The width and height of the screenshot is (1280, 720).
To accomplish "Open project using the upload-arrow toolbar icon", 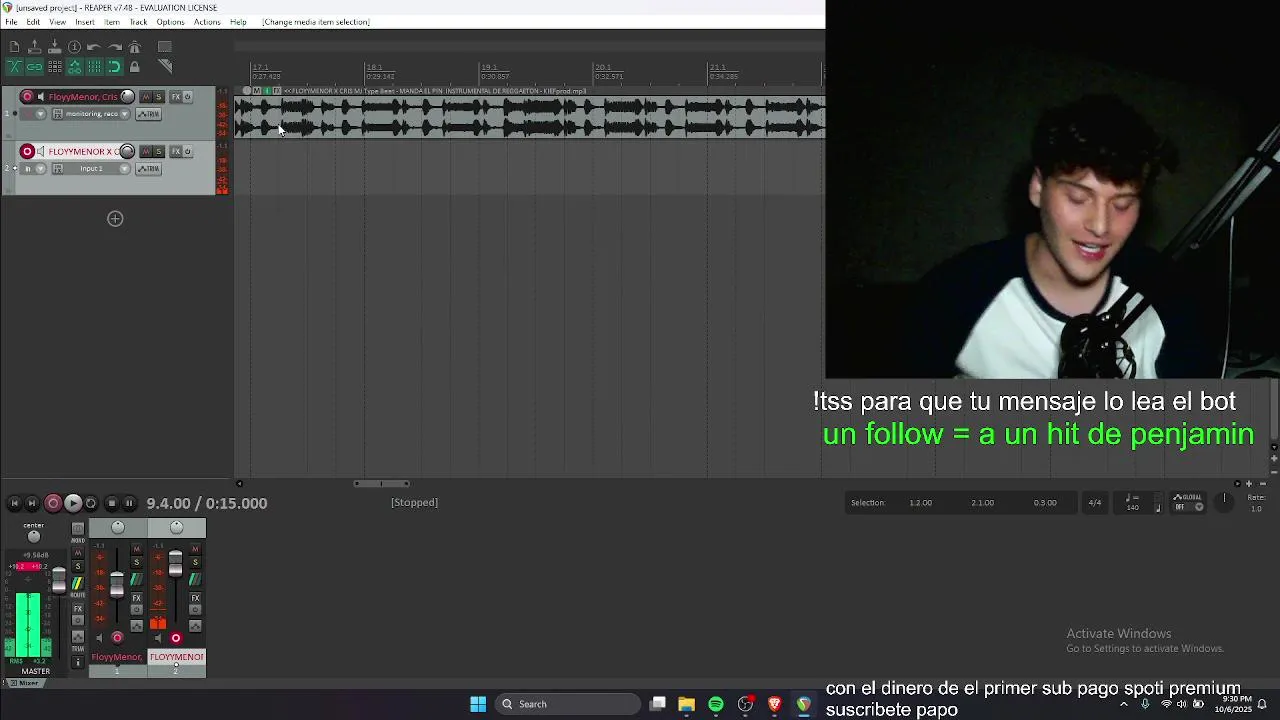I will coord(34,47).
